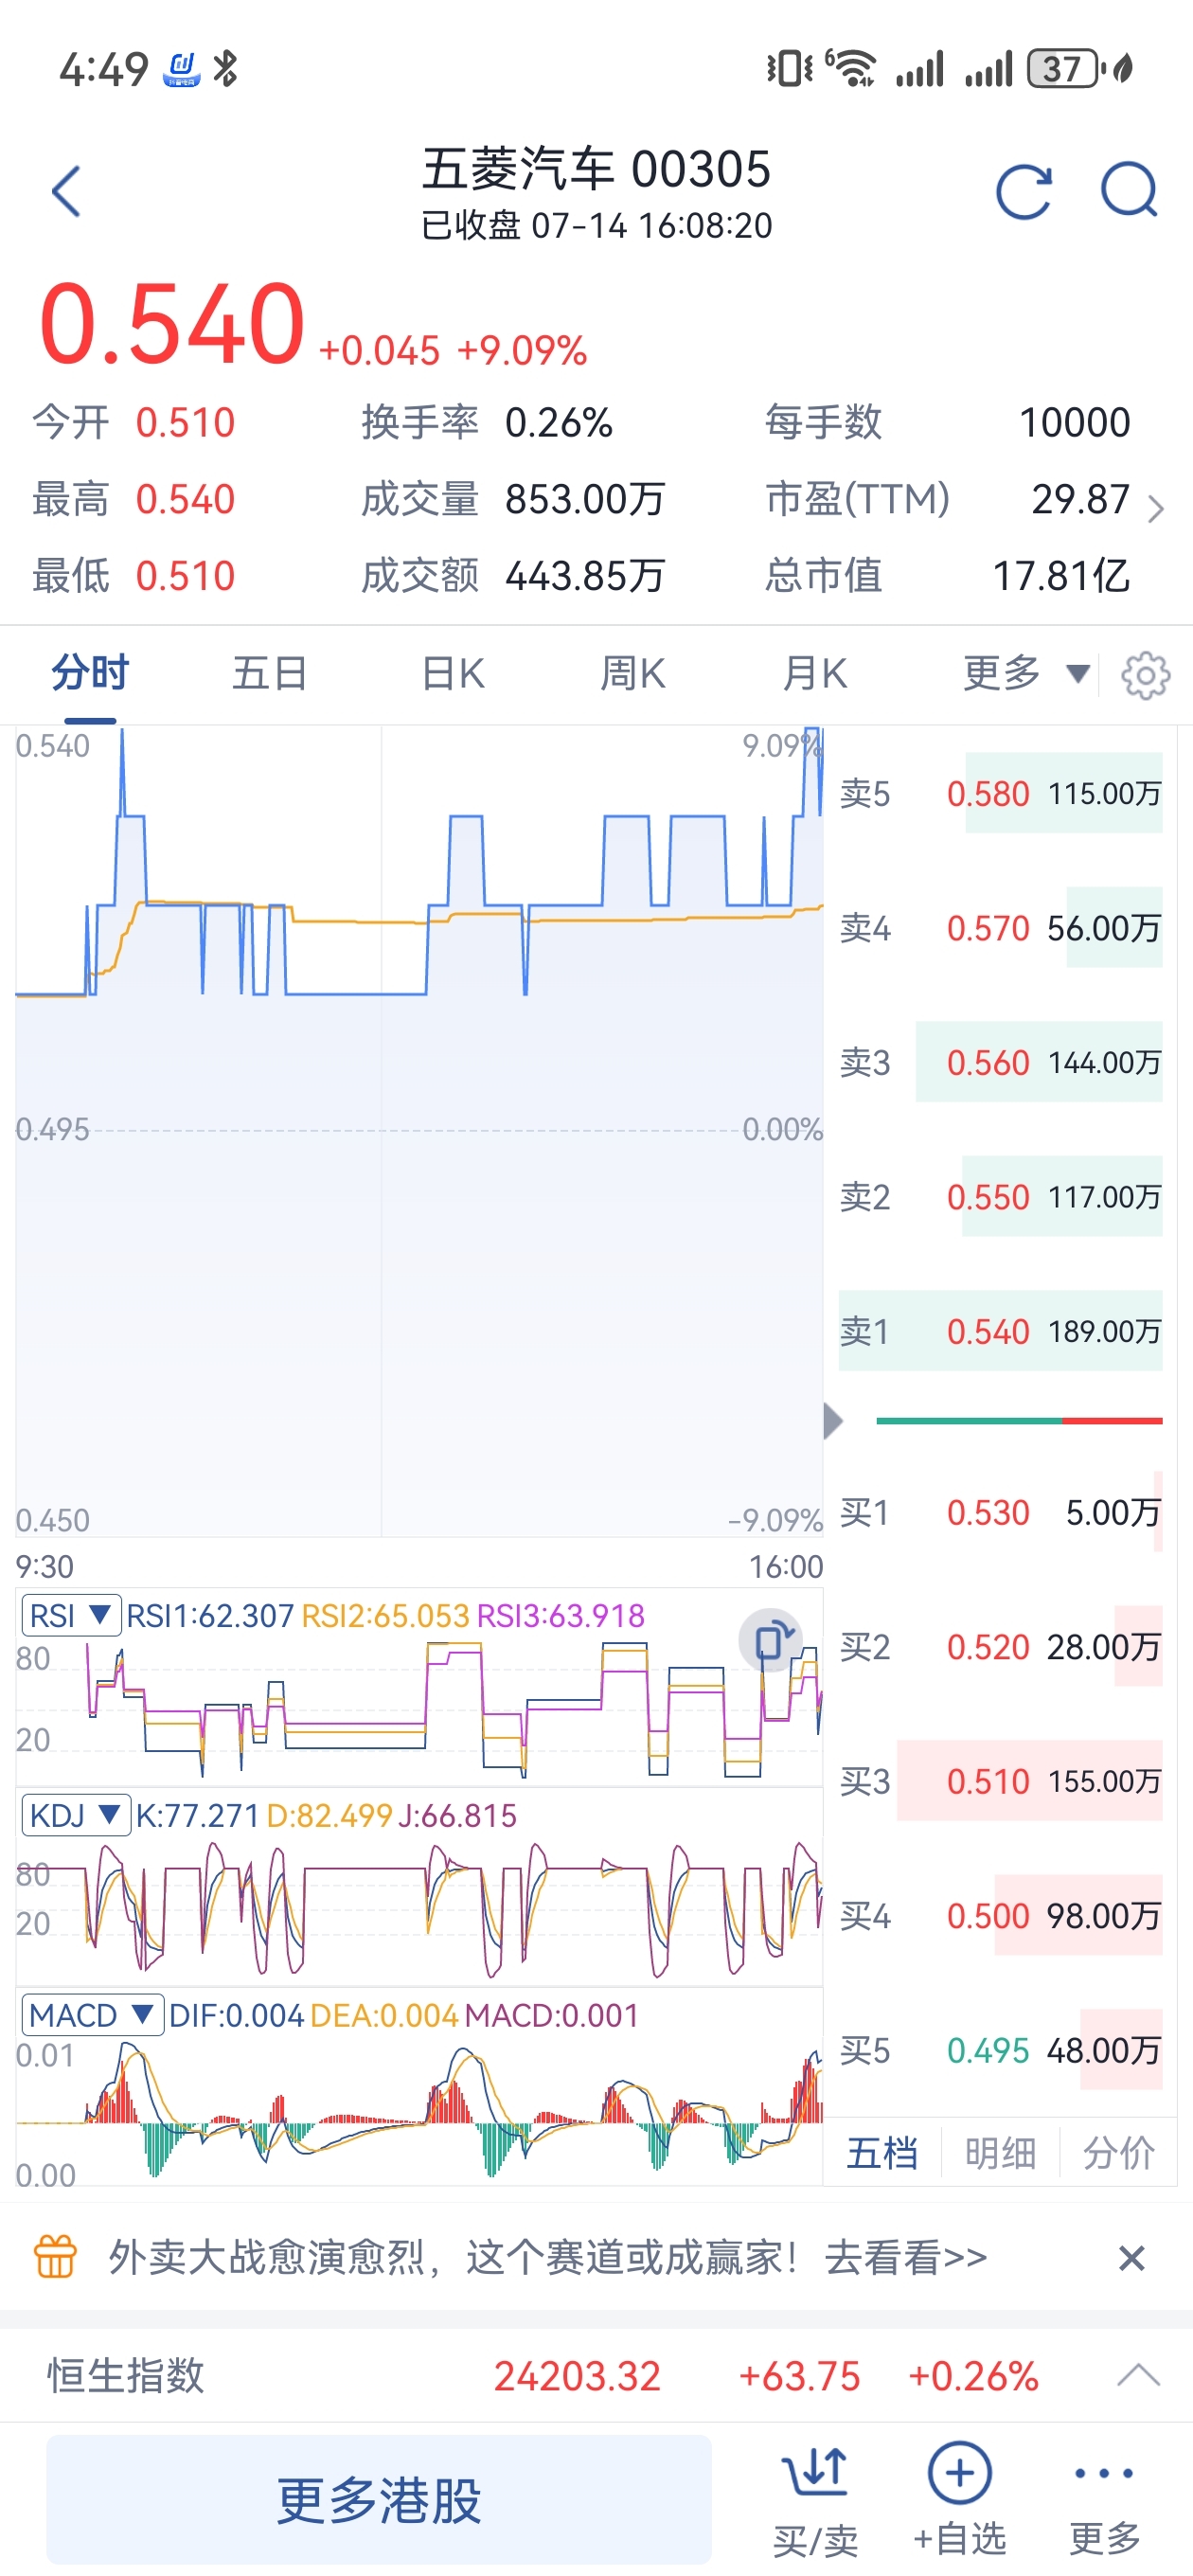Select the 五档 order book view
This screenshot has width=1193, height=2576.
click(x=882, y=2153)
